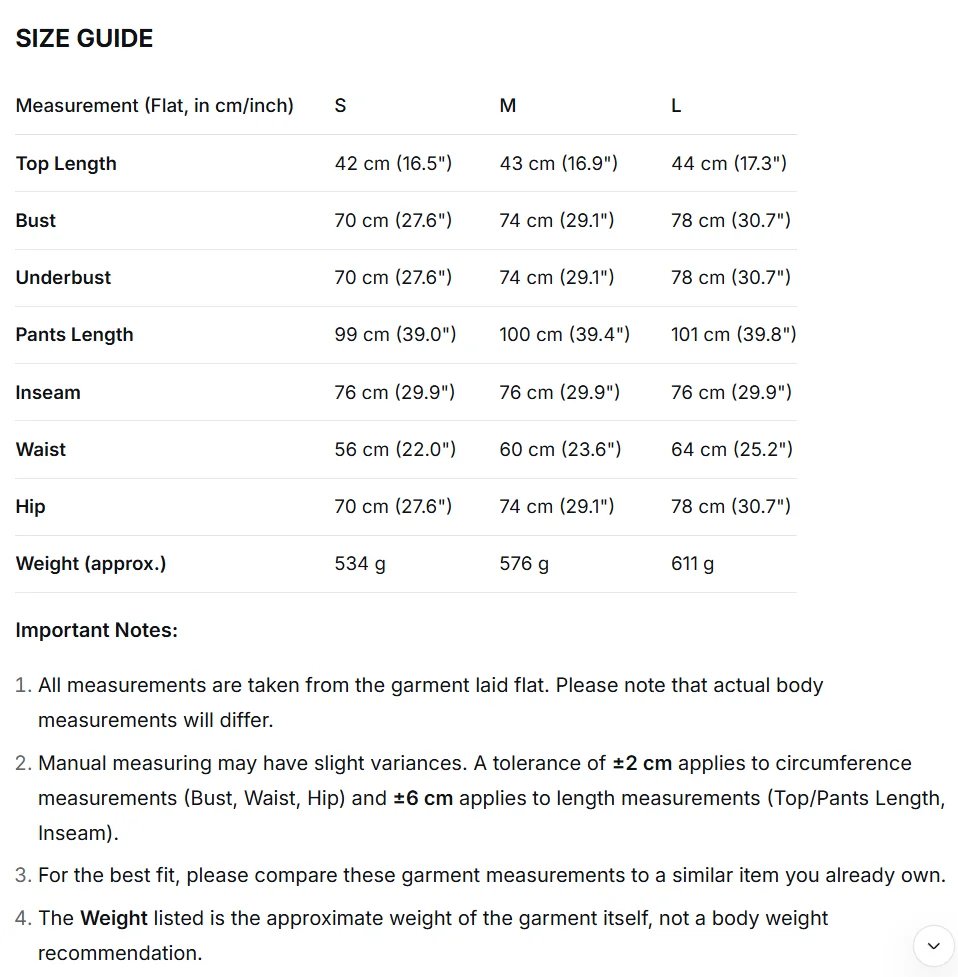Click the Top Length row label
Viewport: 958px width, 977px height.
click(66, 163)
